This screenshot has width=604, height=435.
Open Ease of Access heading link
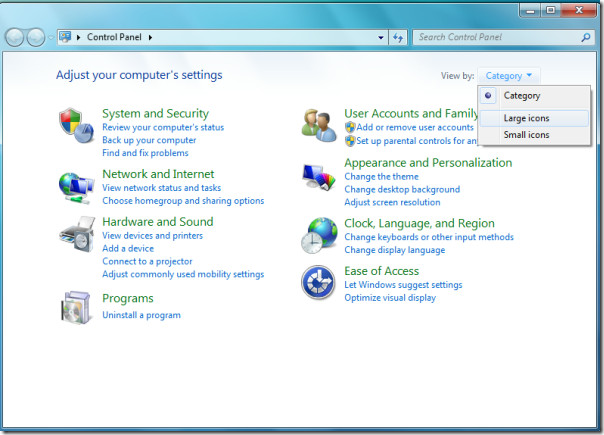tap(381, 271)
